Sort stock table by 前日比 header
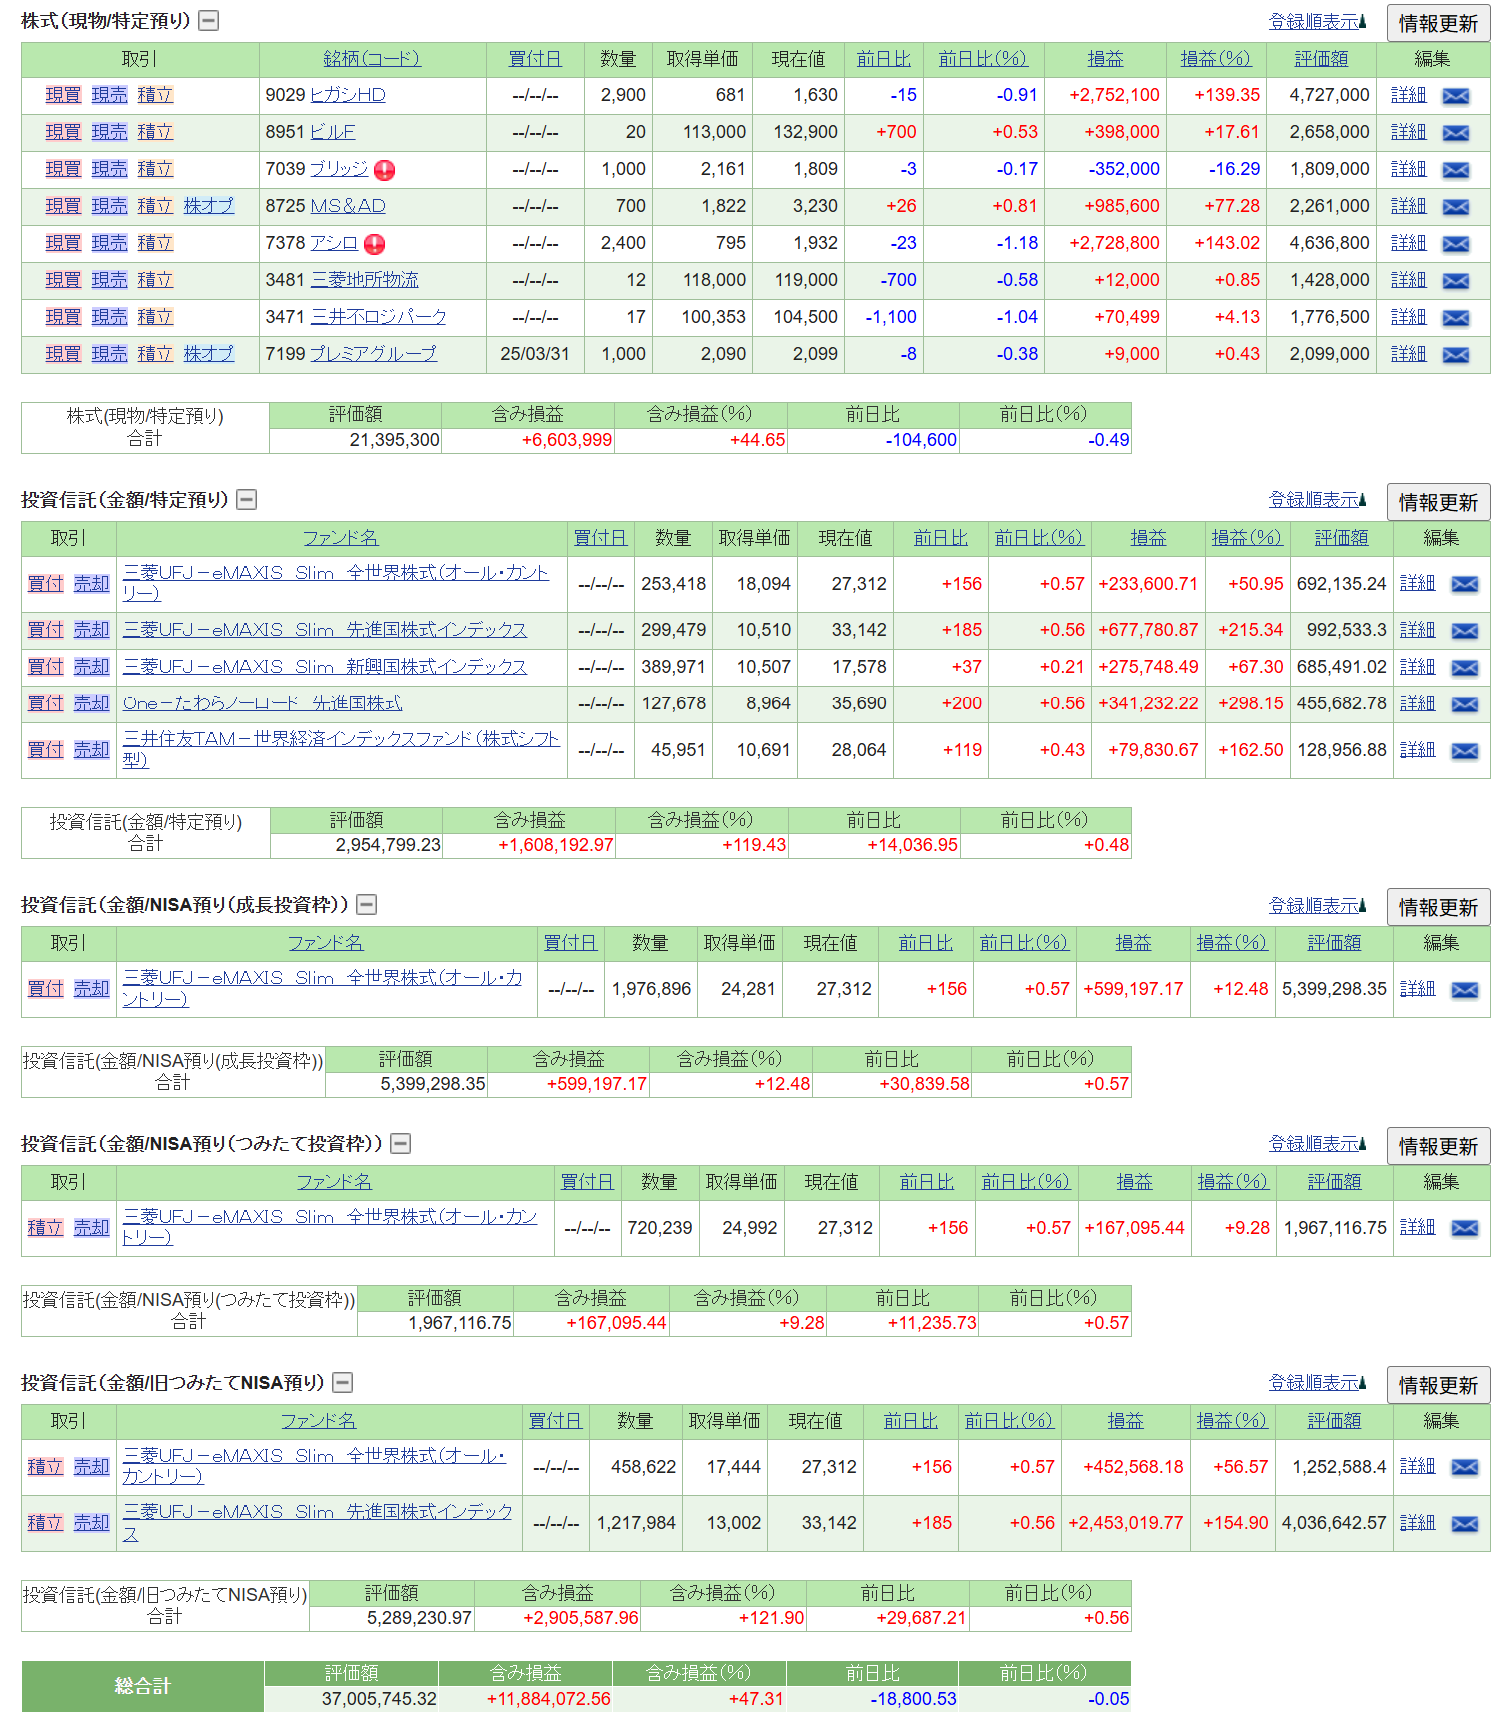 (x=884, y=59)
